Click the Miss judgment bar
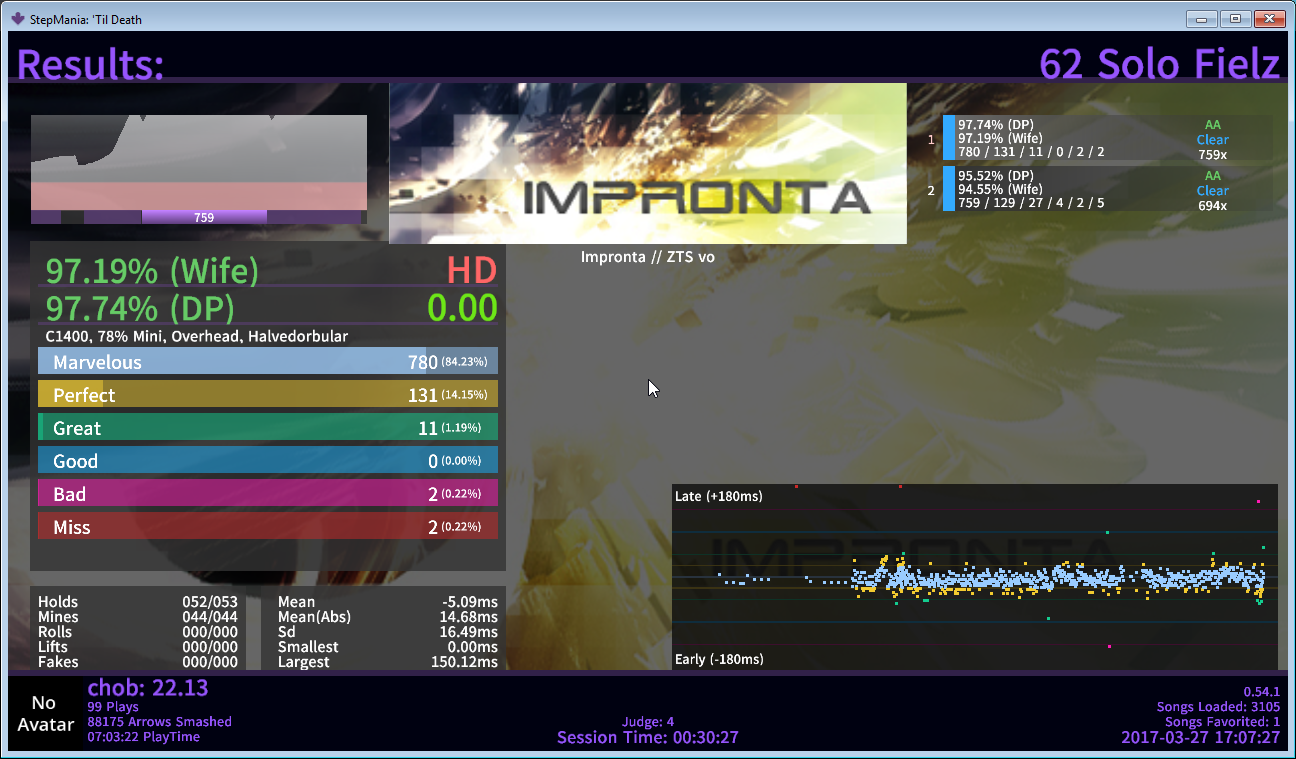 (267, 527)
